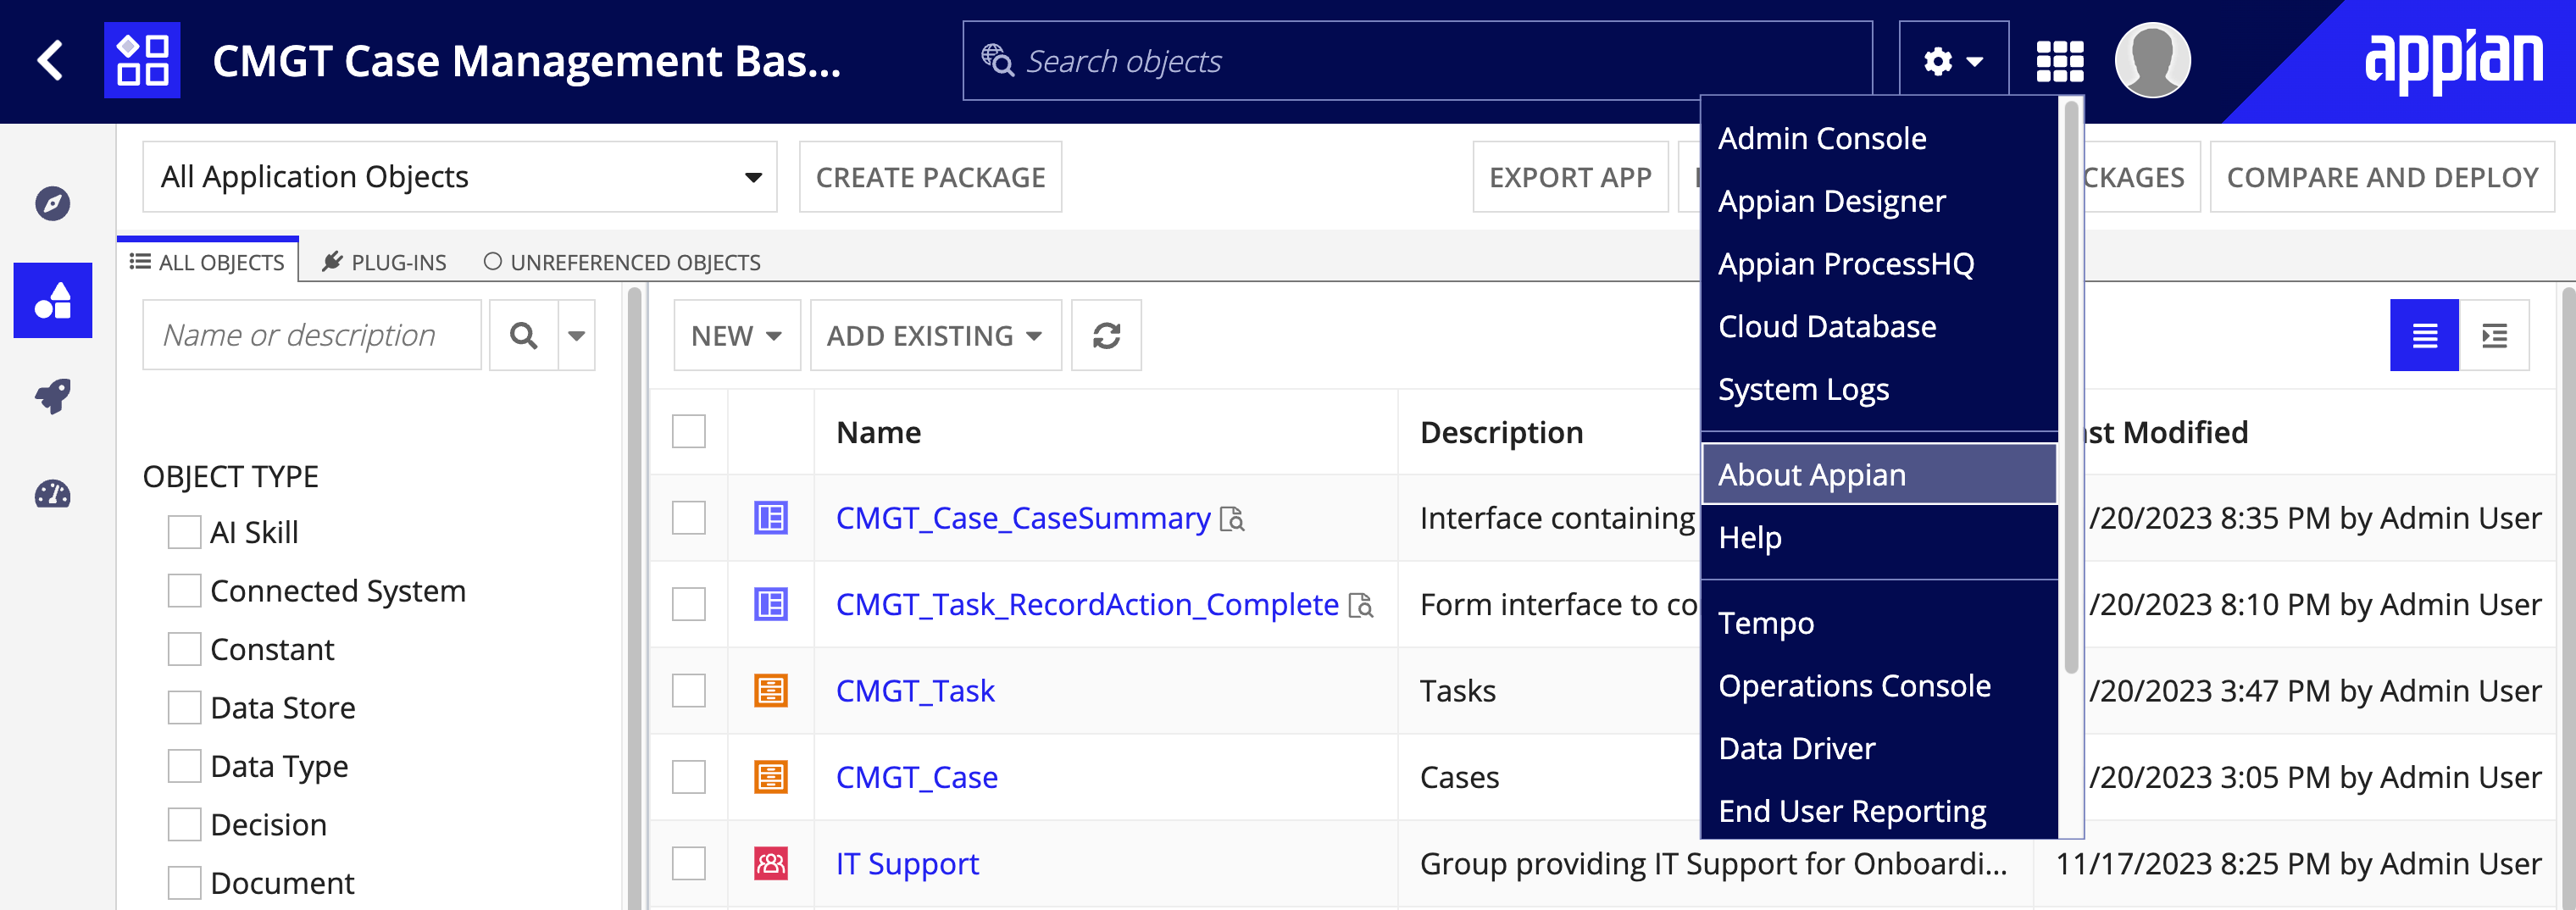Click COMPARE AND DEPLOY button
This screenshot has width=2576, height=910.
(x=2382, y=177)
